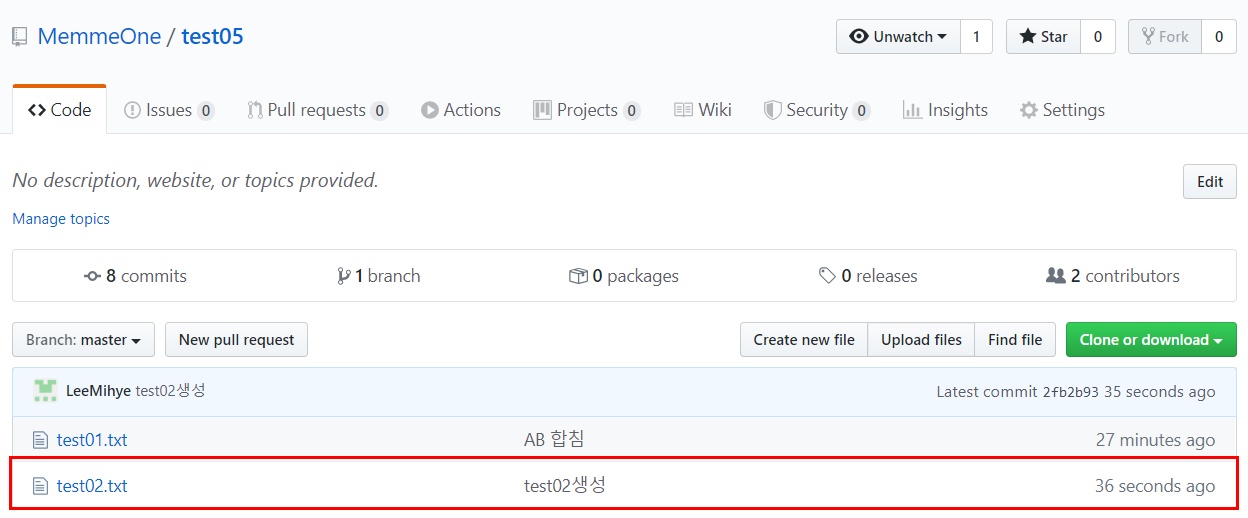Open the Insights tab
This screenshot has width=1248, height=518.
945,110
